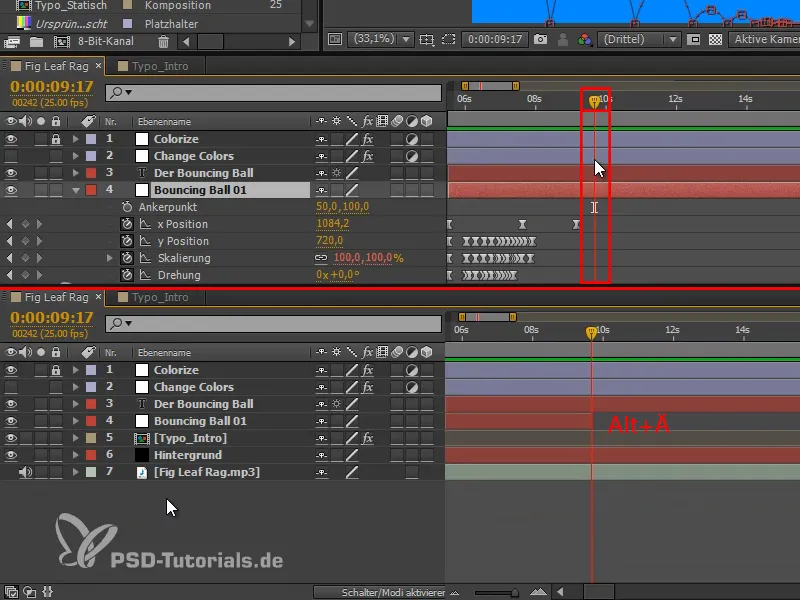Toggle the transparency grid checkerboard icon
The width and height of the screenshot is (800, 600).
coord(715,39)
